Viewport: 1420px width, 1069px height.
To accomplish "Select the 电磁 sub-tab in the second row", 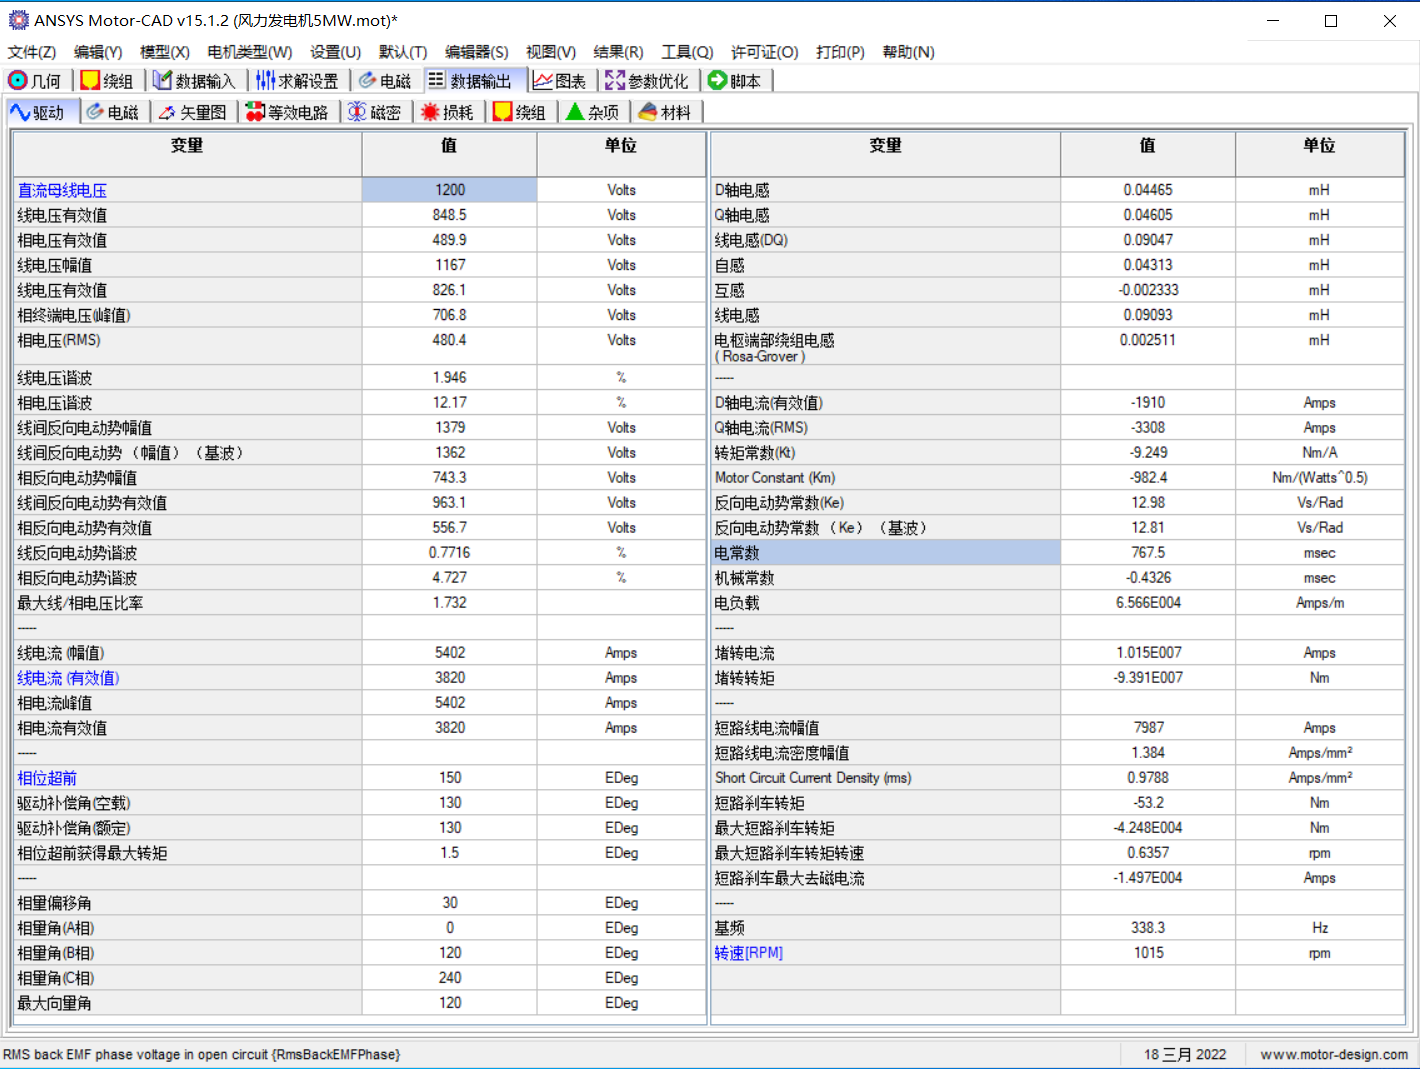I will [113, 113].
